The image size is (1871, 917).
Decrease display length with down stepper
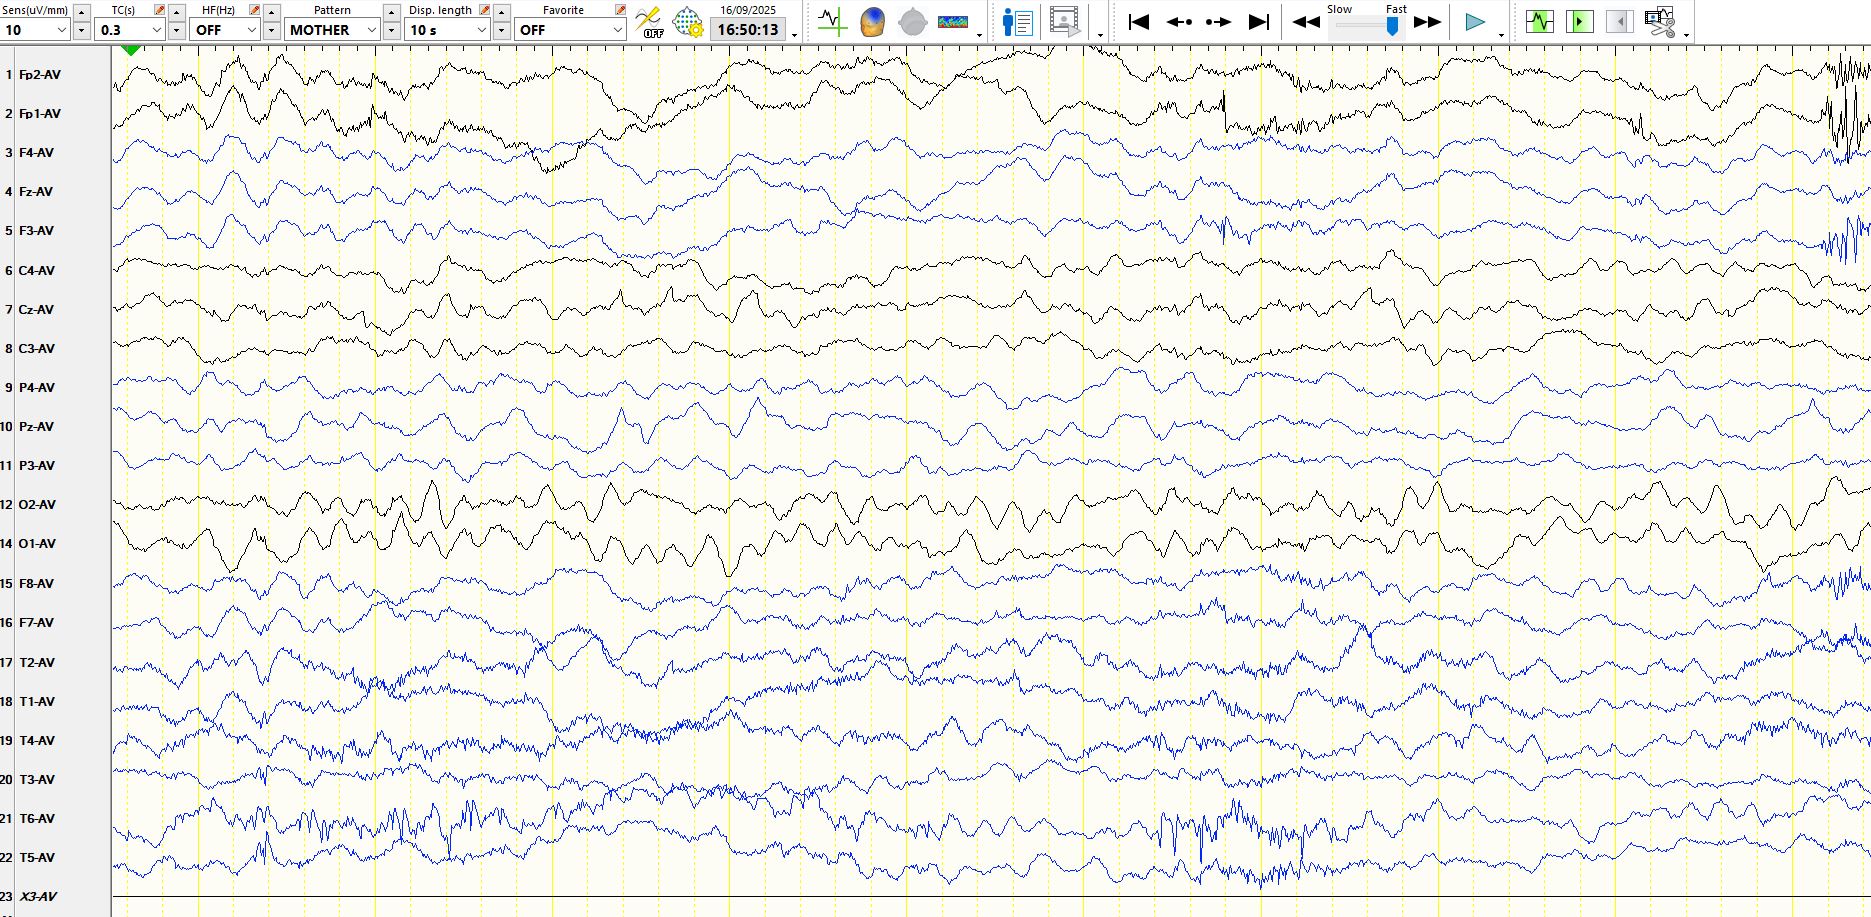pyautogui.click(x=501, y=30)
